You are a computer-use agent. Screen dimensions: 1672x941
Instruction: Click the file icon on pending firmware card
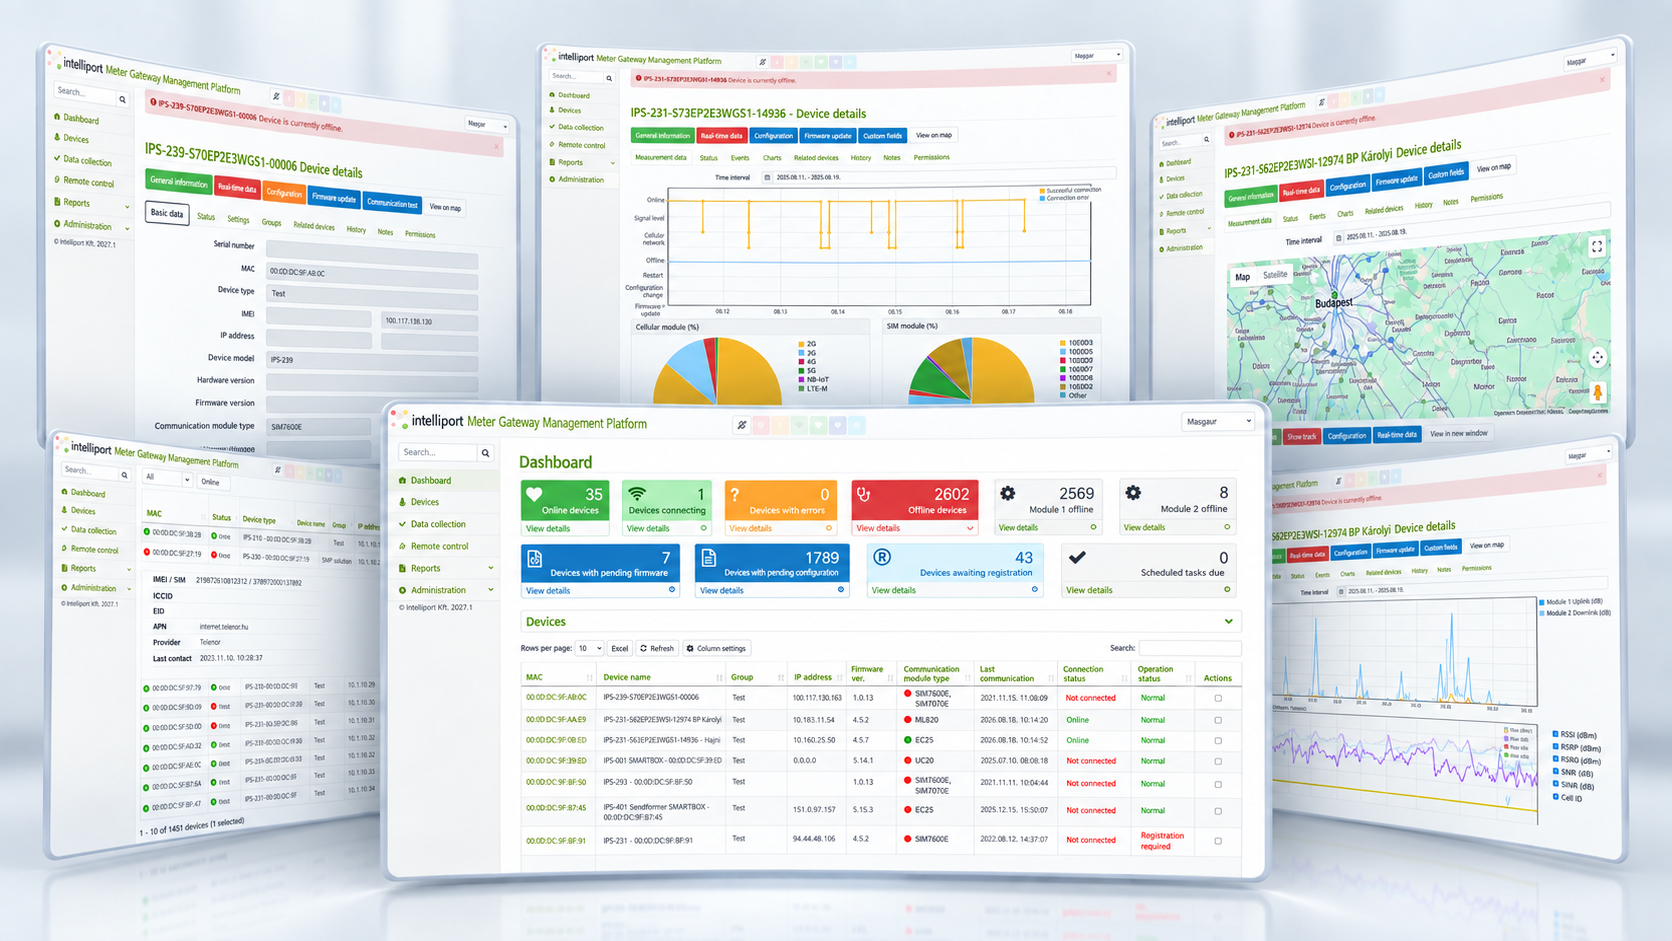(535, 559)
